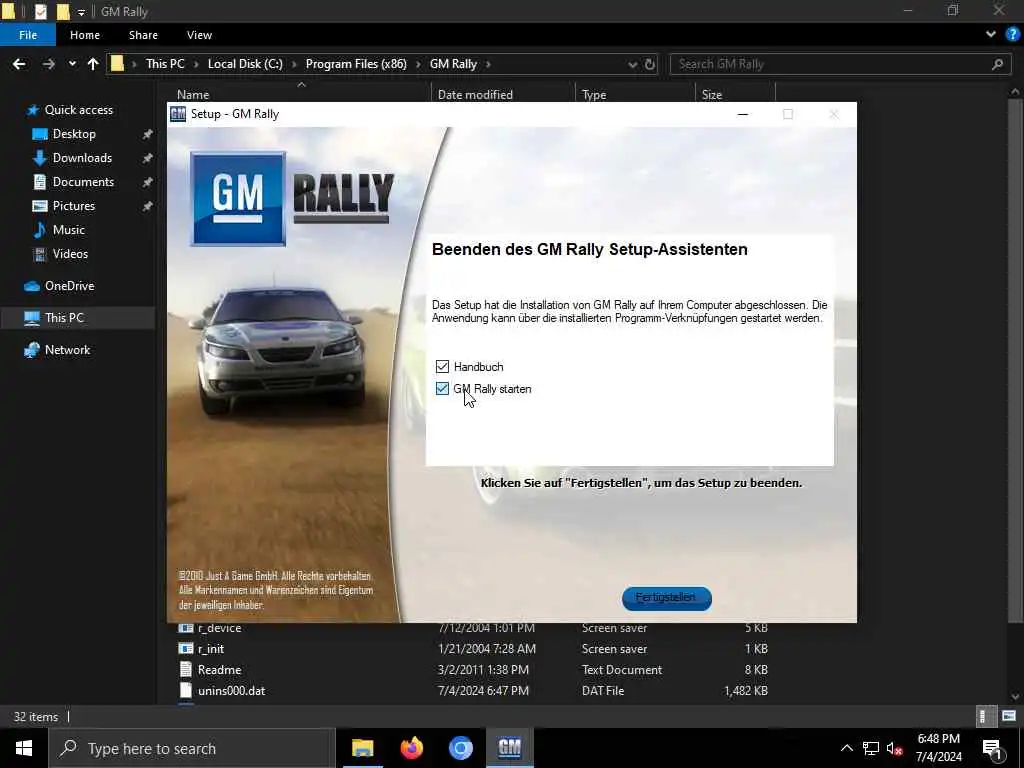Screen dimensions: 1024x768
Task: Expand the chevron after Local Disk breadcrumb
Action: pyautogui.click(x=294, y=64)
